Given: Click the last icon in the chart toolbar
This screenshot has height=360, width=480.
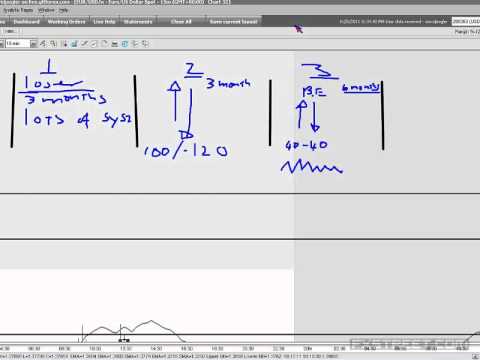Looking at the screenshot, I should coord(145,44).
